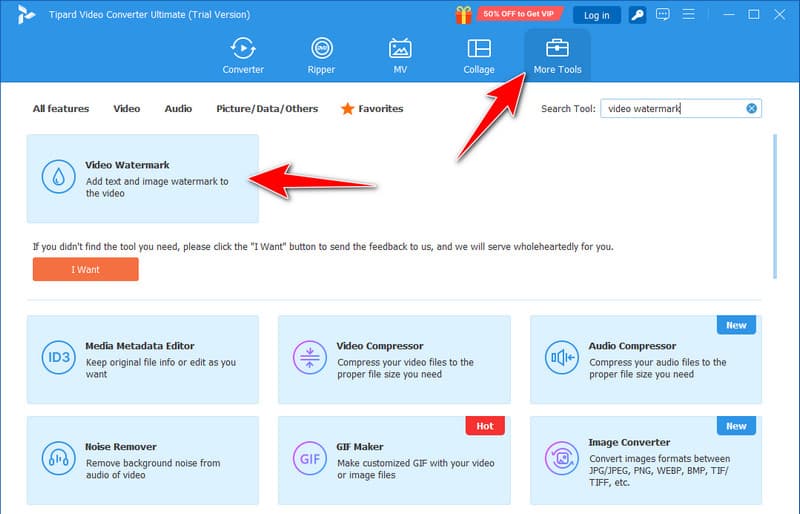Maximize the Tipard window

(754, 14)
